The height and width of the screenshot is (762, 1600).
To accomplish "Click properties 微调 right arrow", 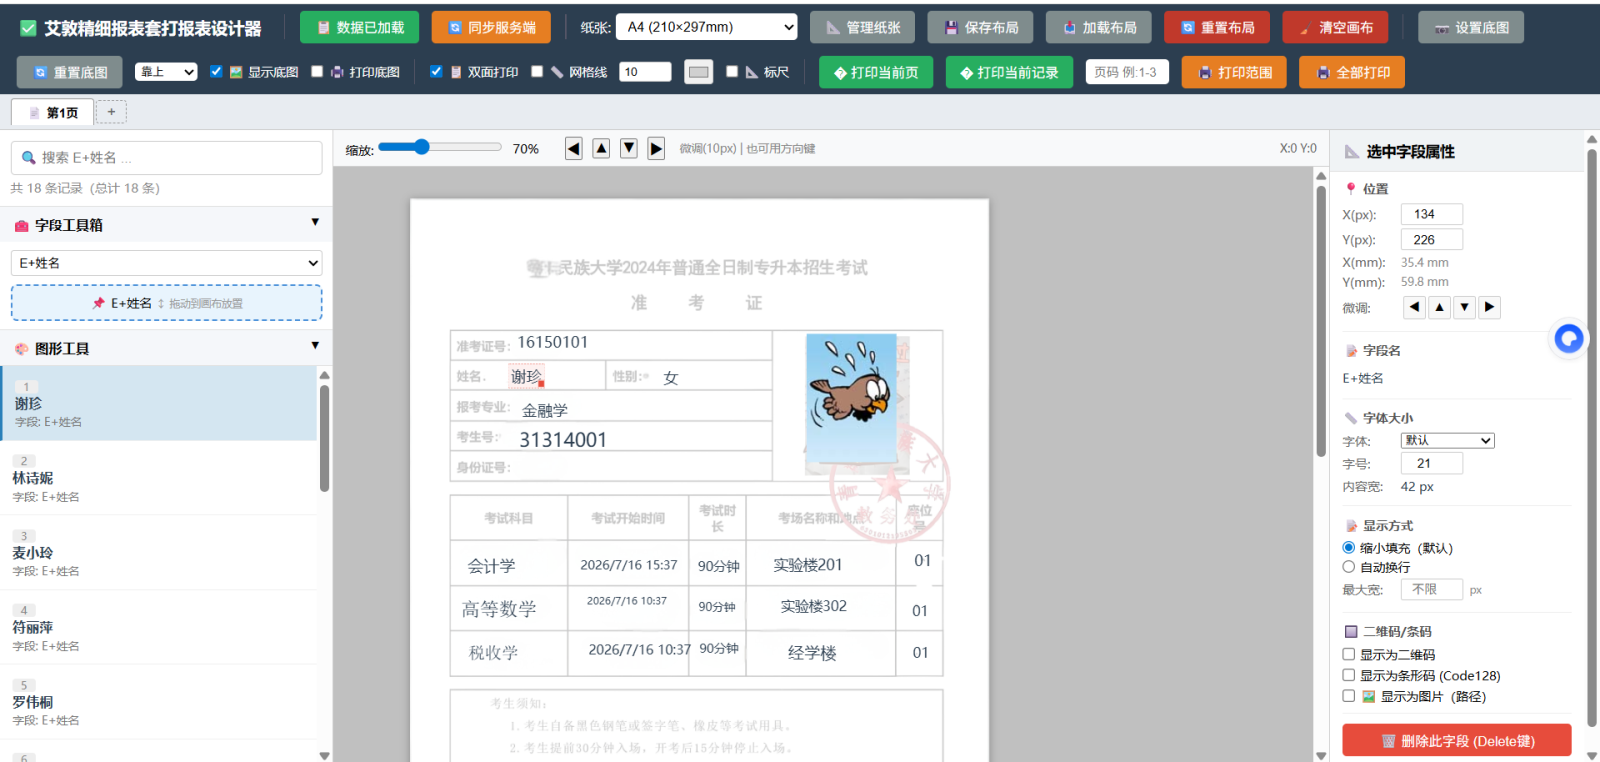I will 1490,307.
